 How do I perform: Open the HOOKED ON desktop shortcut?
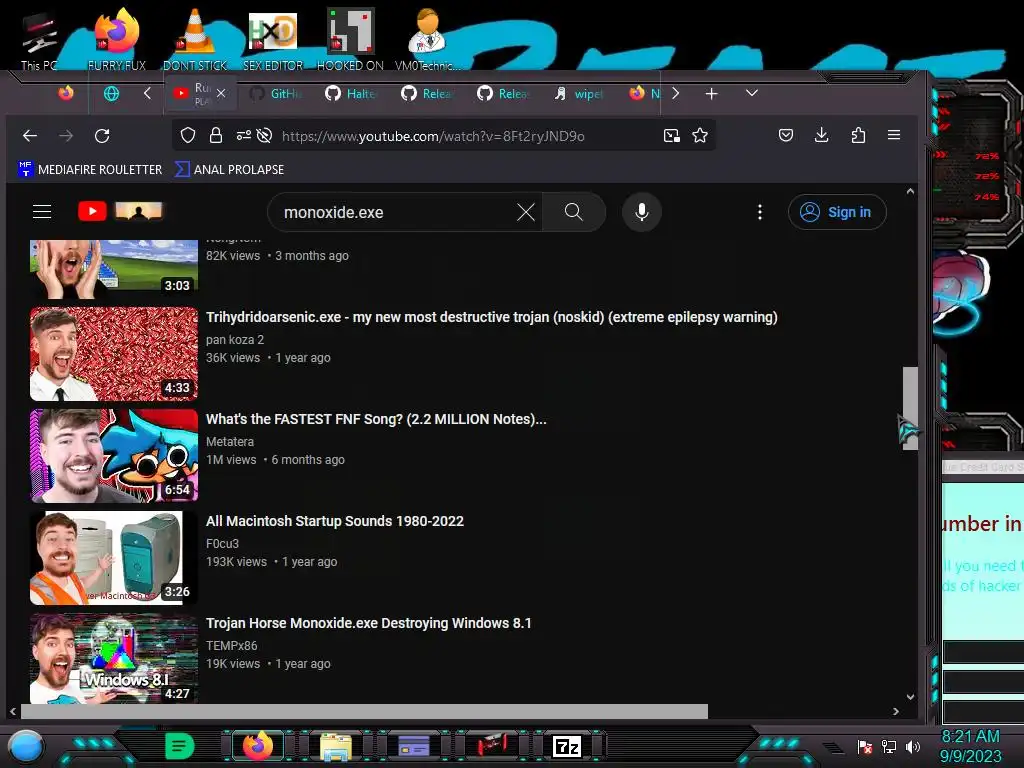tap(350, 40)
